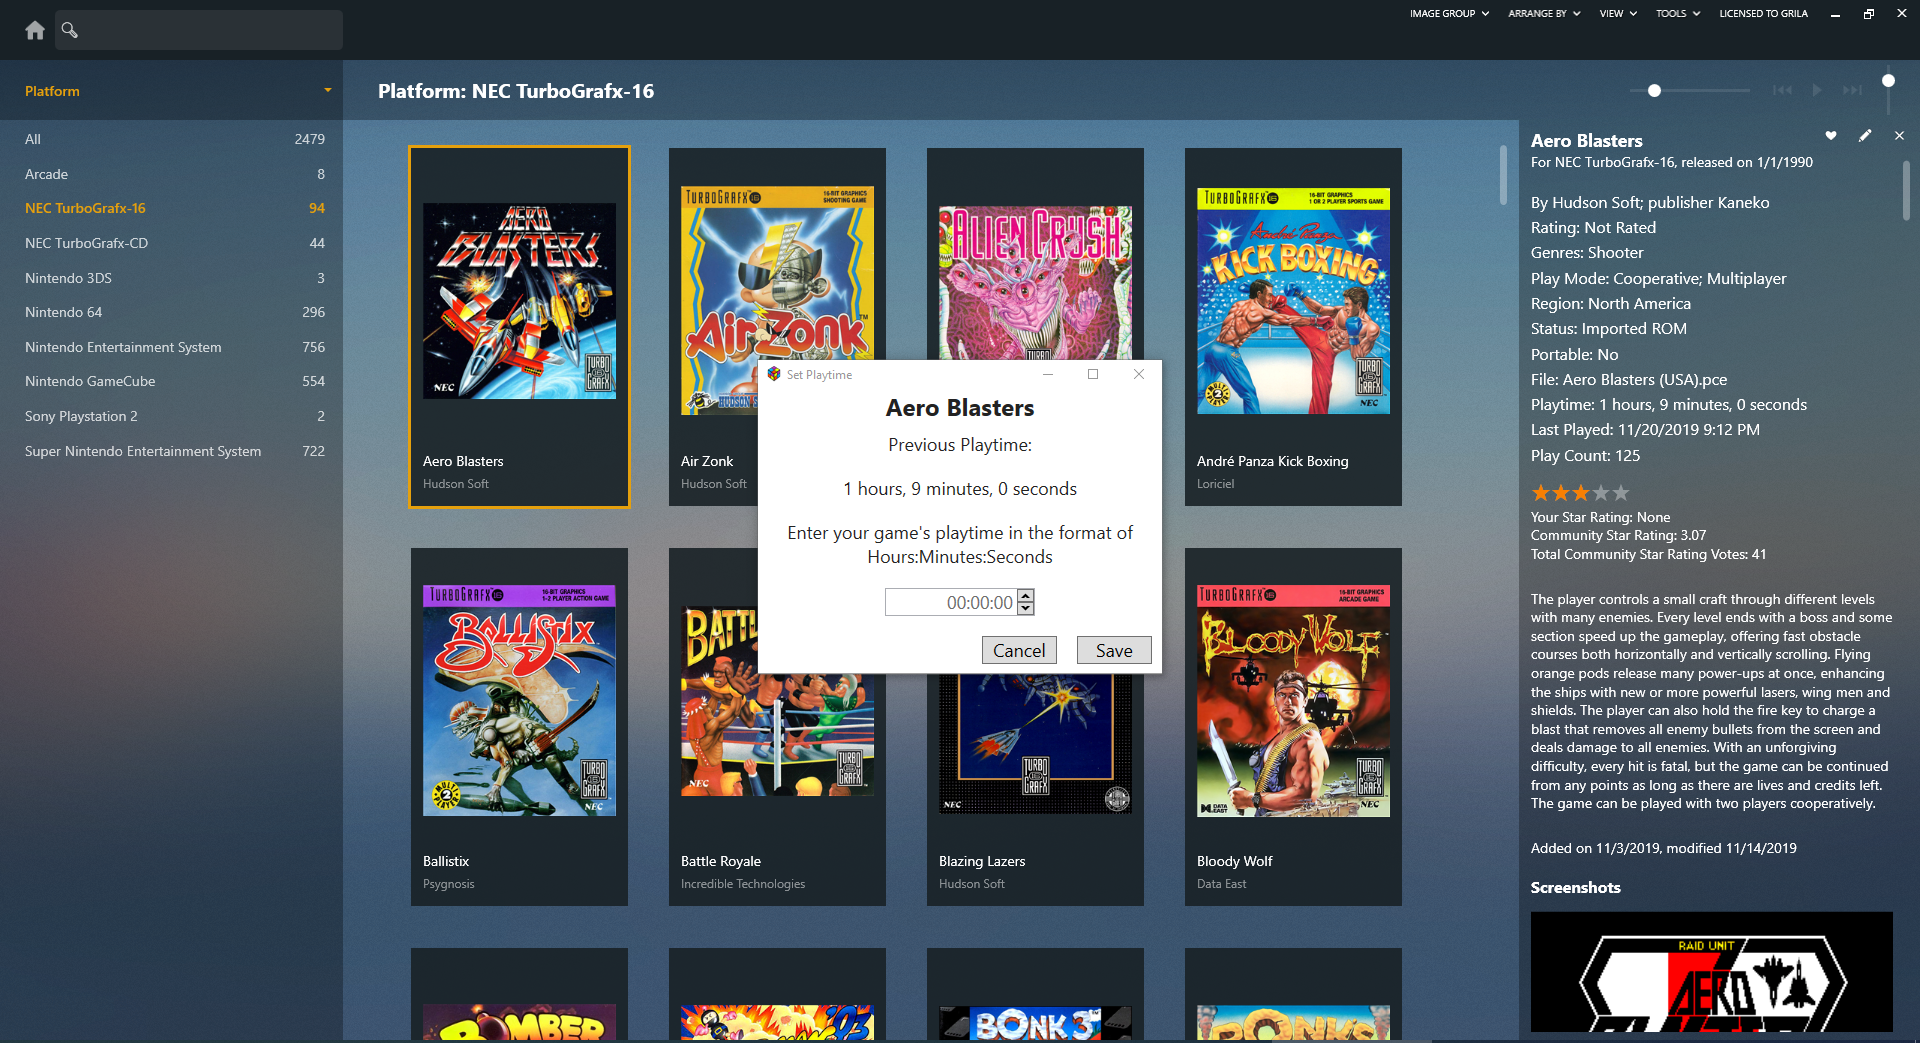Edit Aero Blasters details with pencil icon
The height and width of the screenshot is (1043, 1920).
coord(1865,135)
